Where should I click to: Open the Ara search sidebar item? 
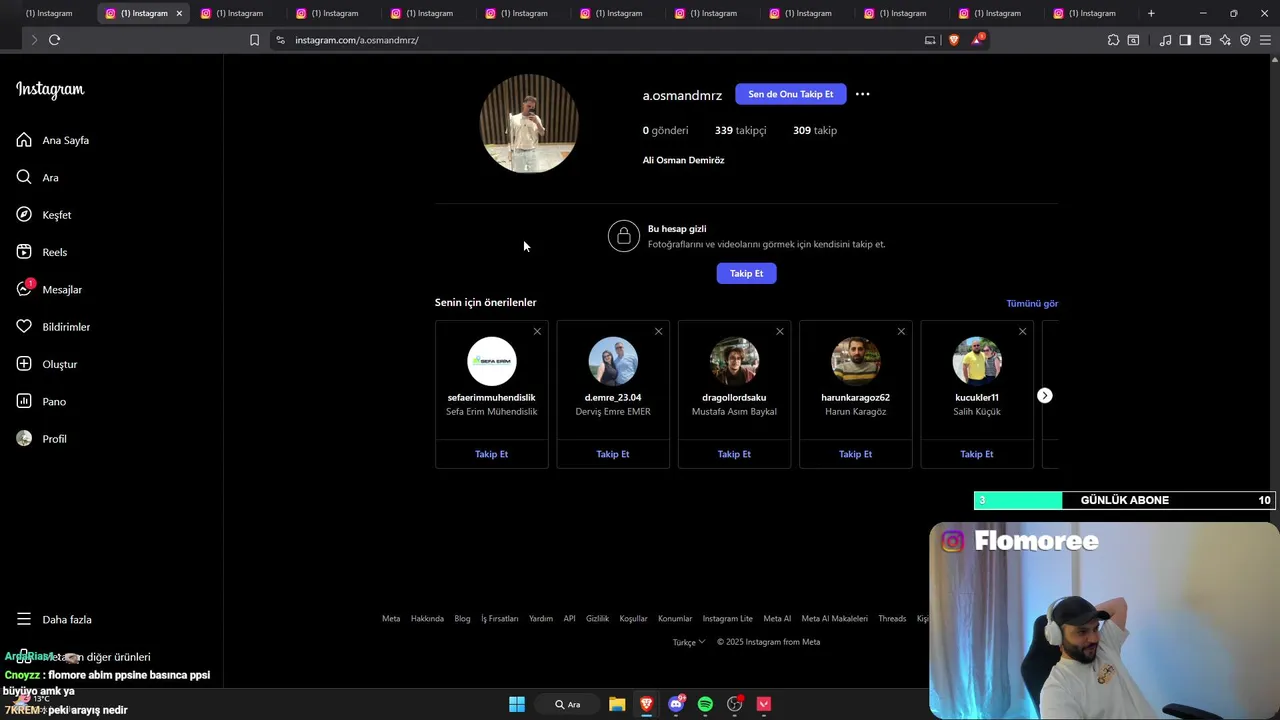(x=38, y=177)
